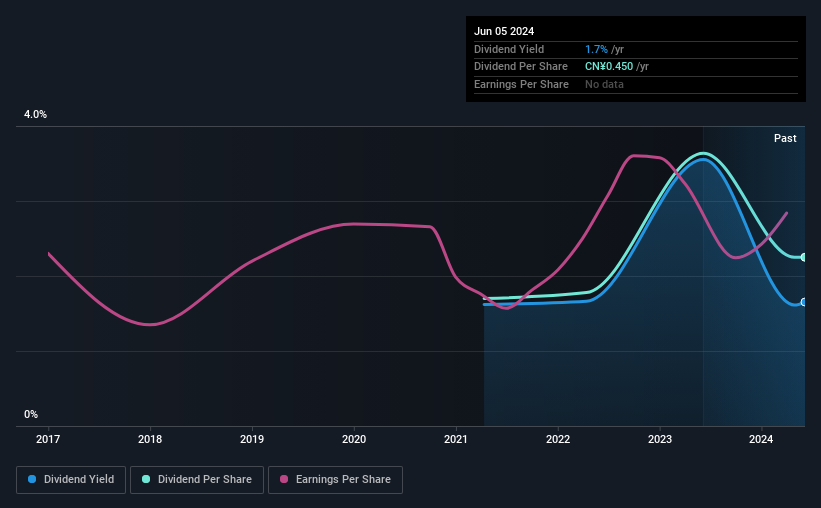This screenshot has width=821, height=508.
Task: Select the 2020 x-axis label
Action: pos(354,439)
